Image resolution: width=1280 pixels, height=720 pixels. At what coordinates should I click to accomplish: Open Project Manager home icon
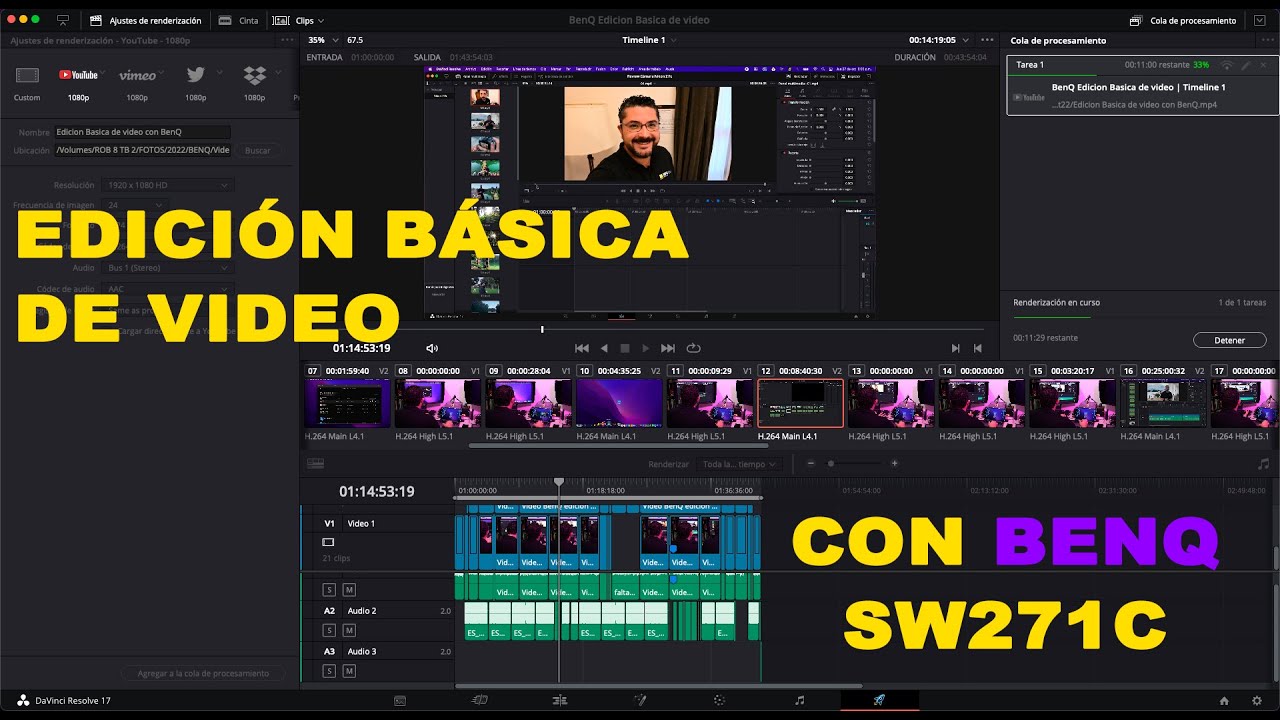click(1224, 701)
